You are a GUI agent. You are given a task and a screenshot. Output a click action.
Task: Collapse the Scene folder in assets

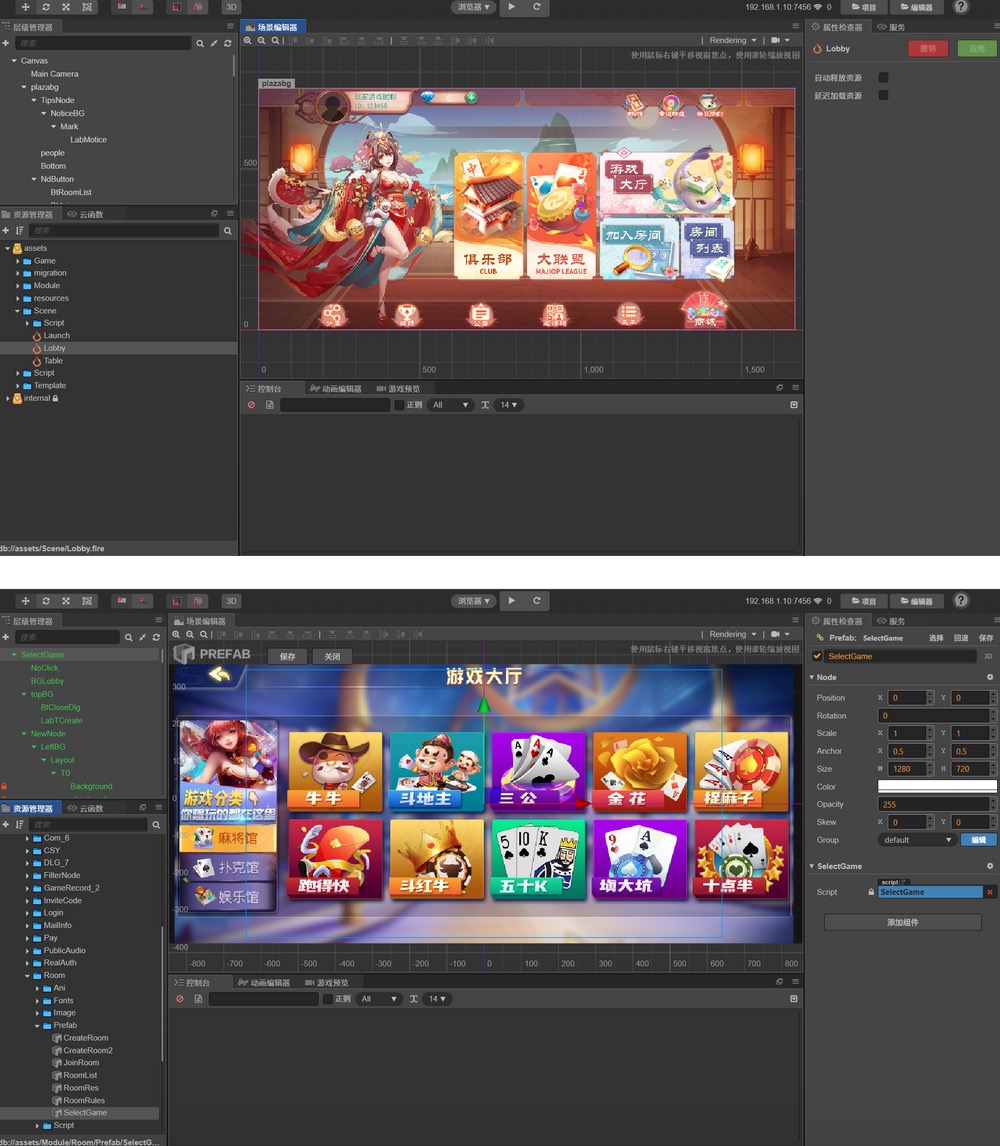(x=17, y=311)
